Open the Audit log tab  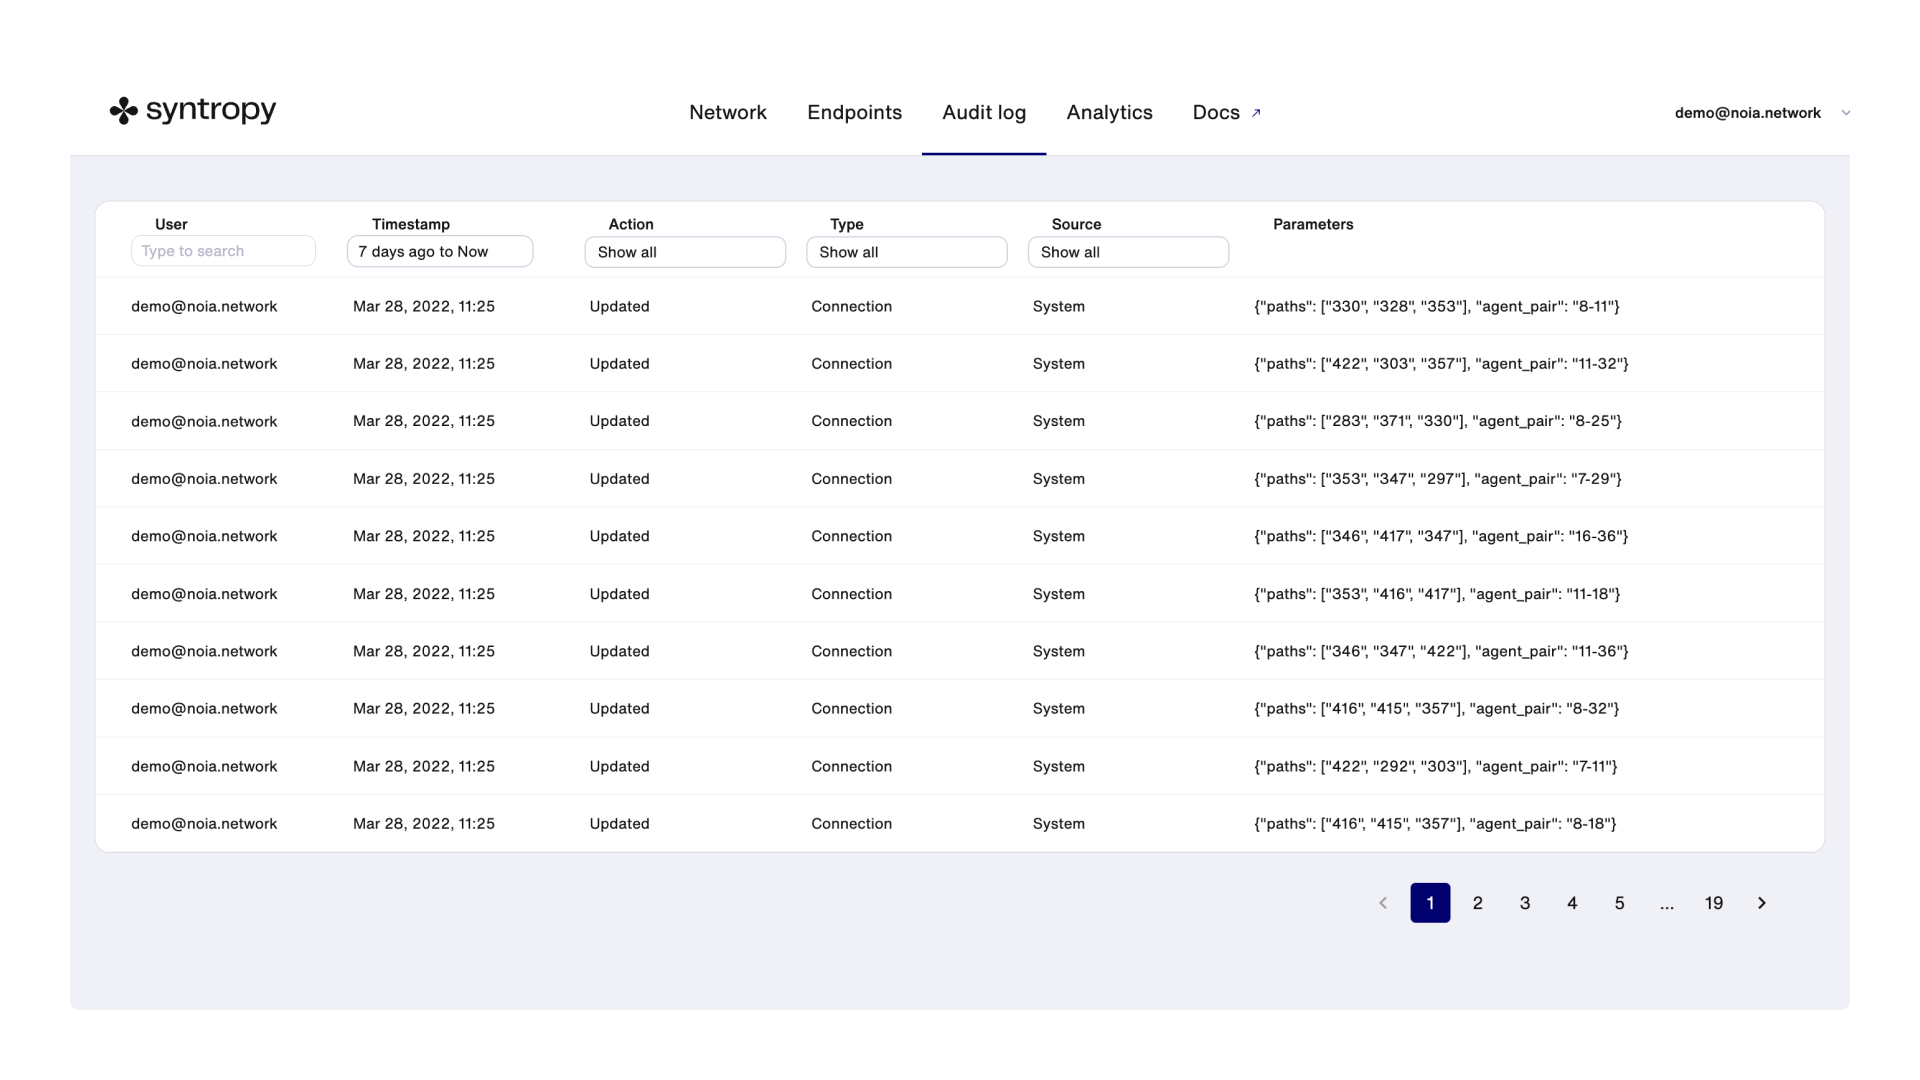click(983, 113)
